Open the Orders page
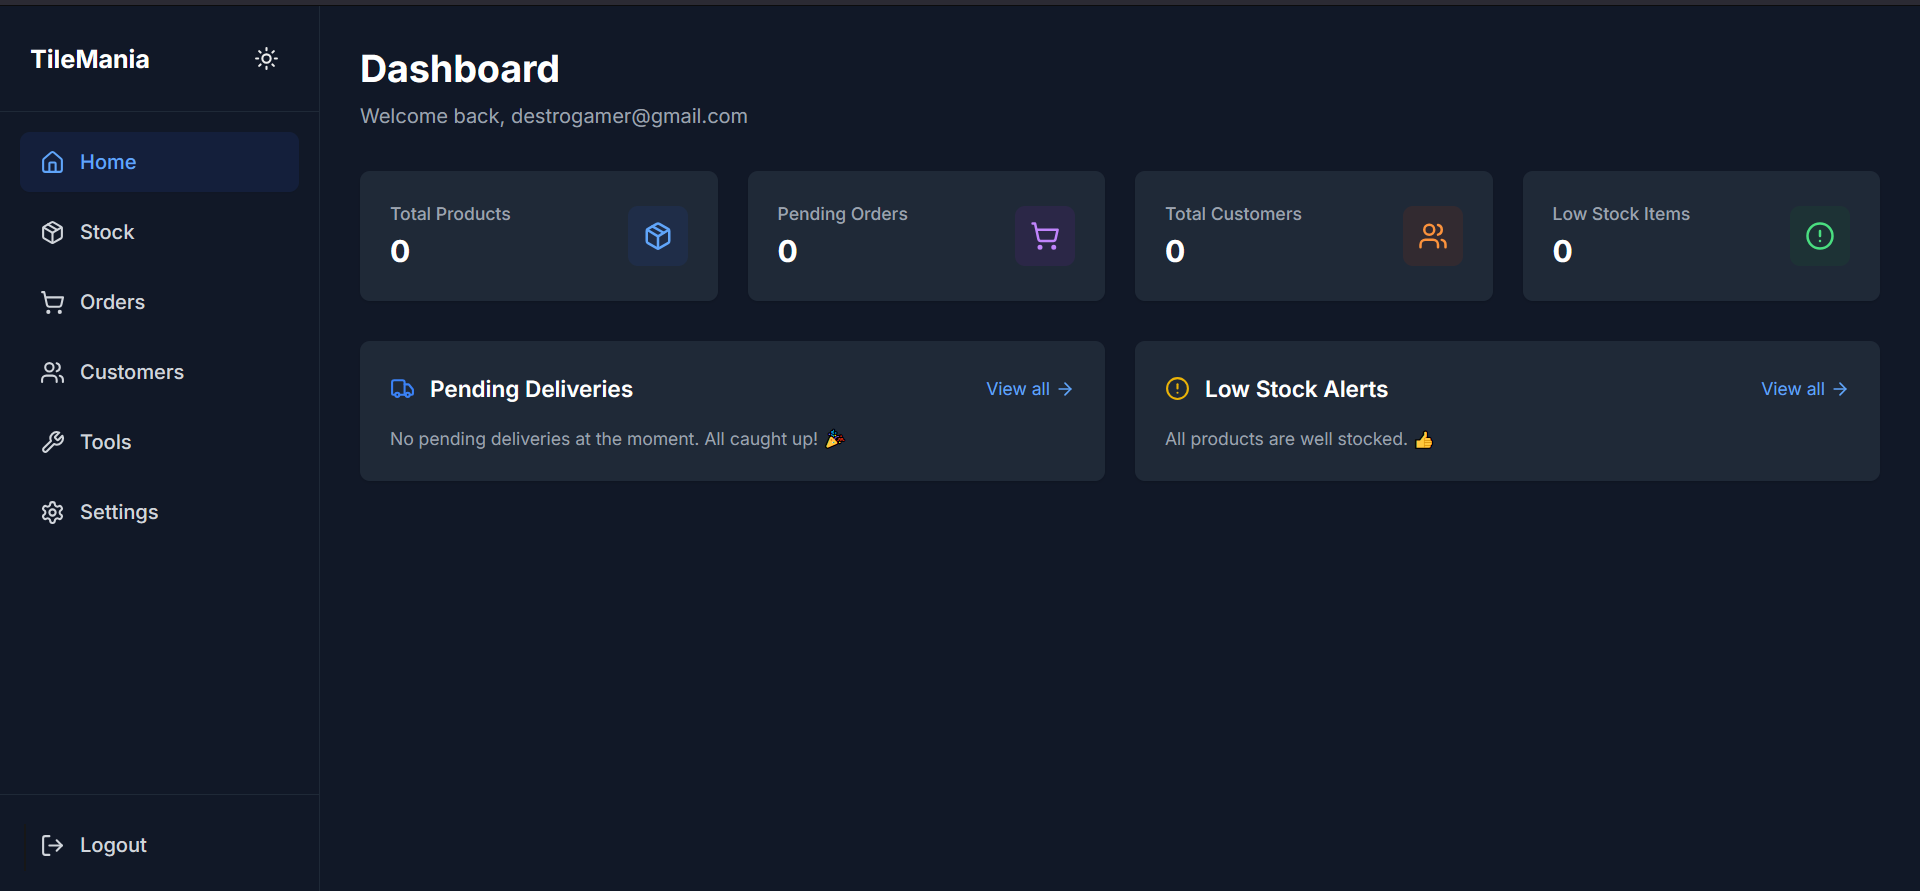This screenshot has width=1920, height=891. [112, 302]
